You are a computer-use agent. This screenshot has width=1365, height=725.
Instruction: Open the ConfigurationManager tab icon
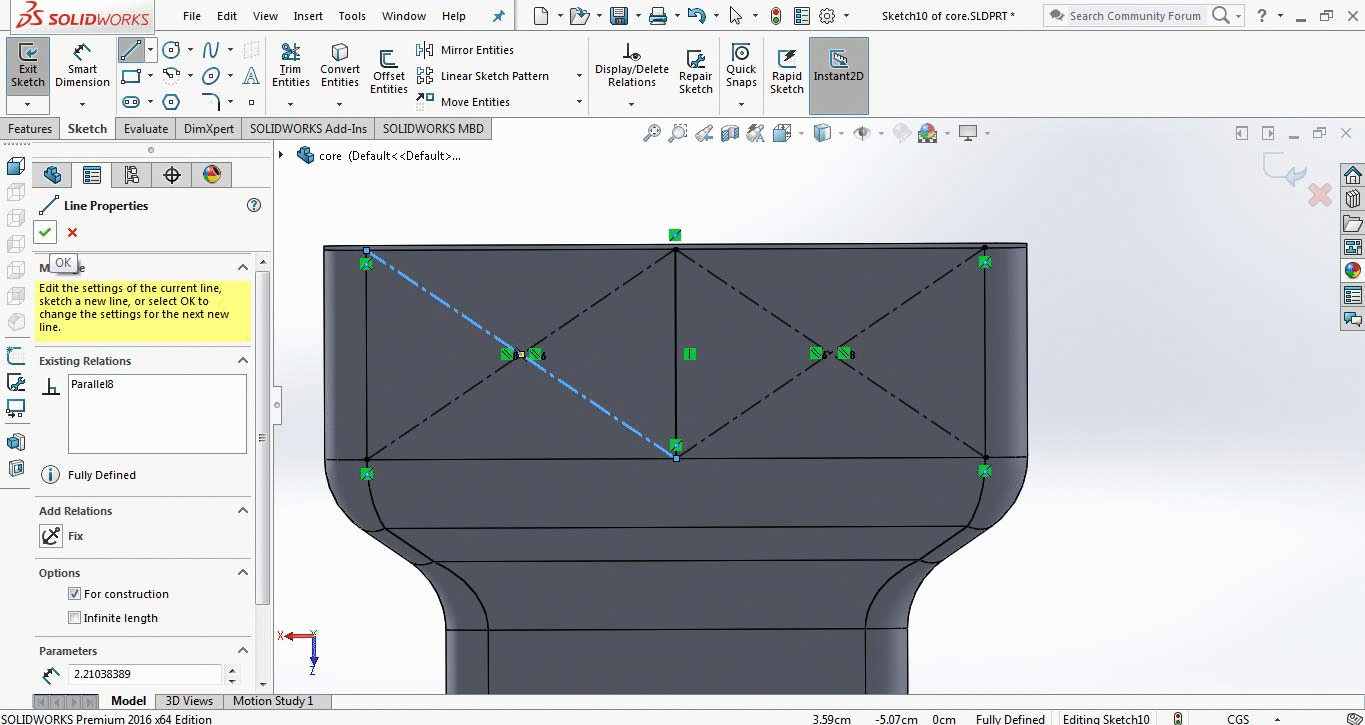point(132,175)
